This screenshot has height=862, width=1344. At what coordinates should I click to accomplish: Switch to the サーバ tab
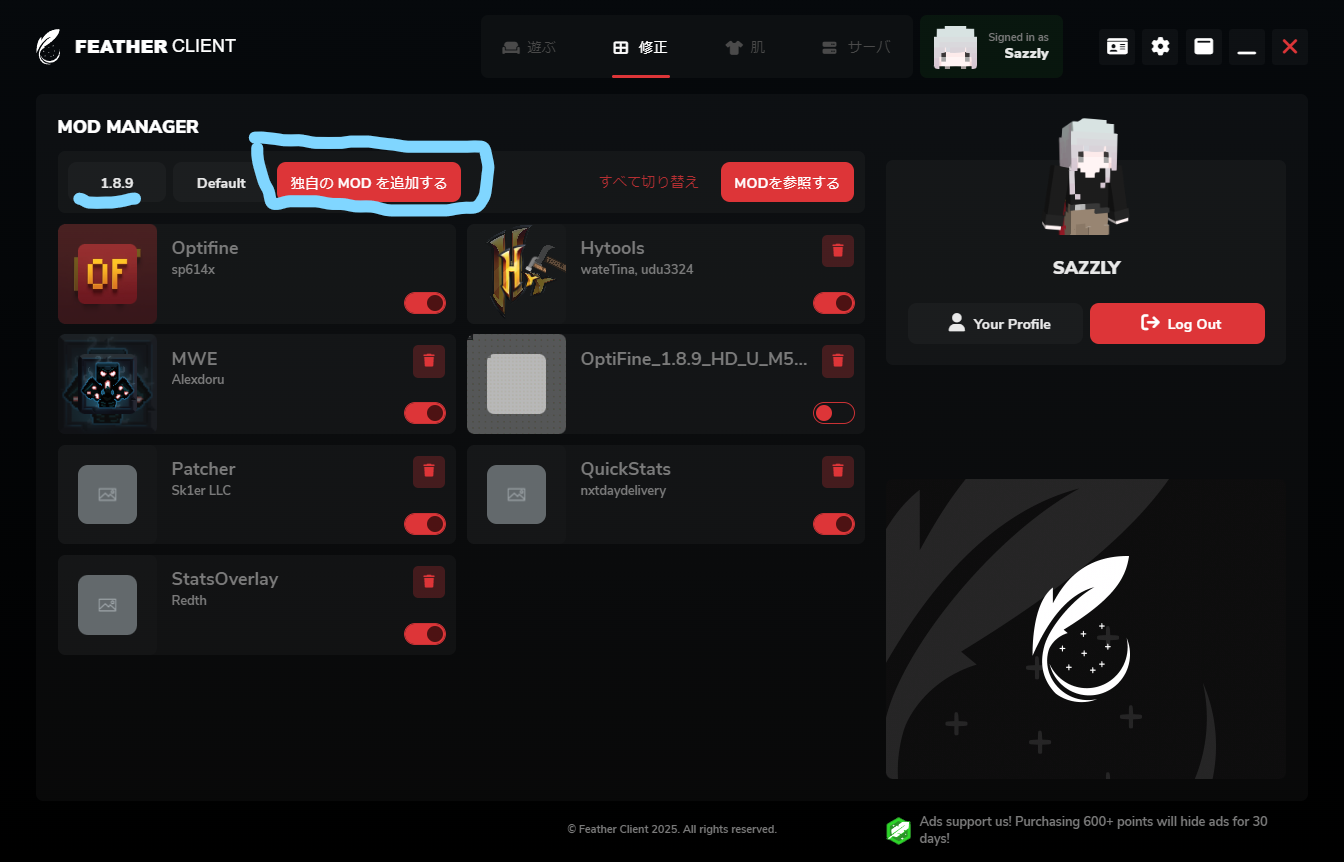tap(856, 47)
